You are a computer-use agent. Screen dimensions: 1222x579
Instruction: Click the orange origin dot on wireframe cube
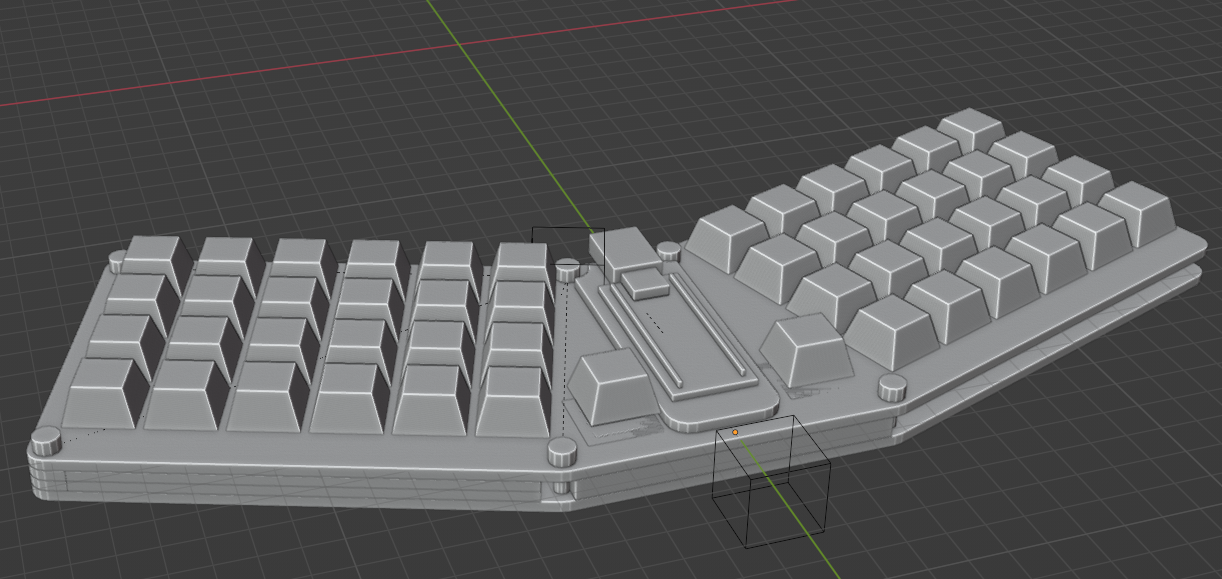(735, 432)
